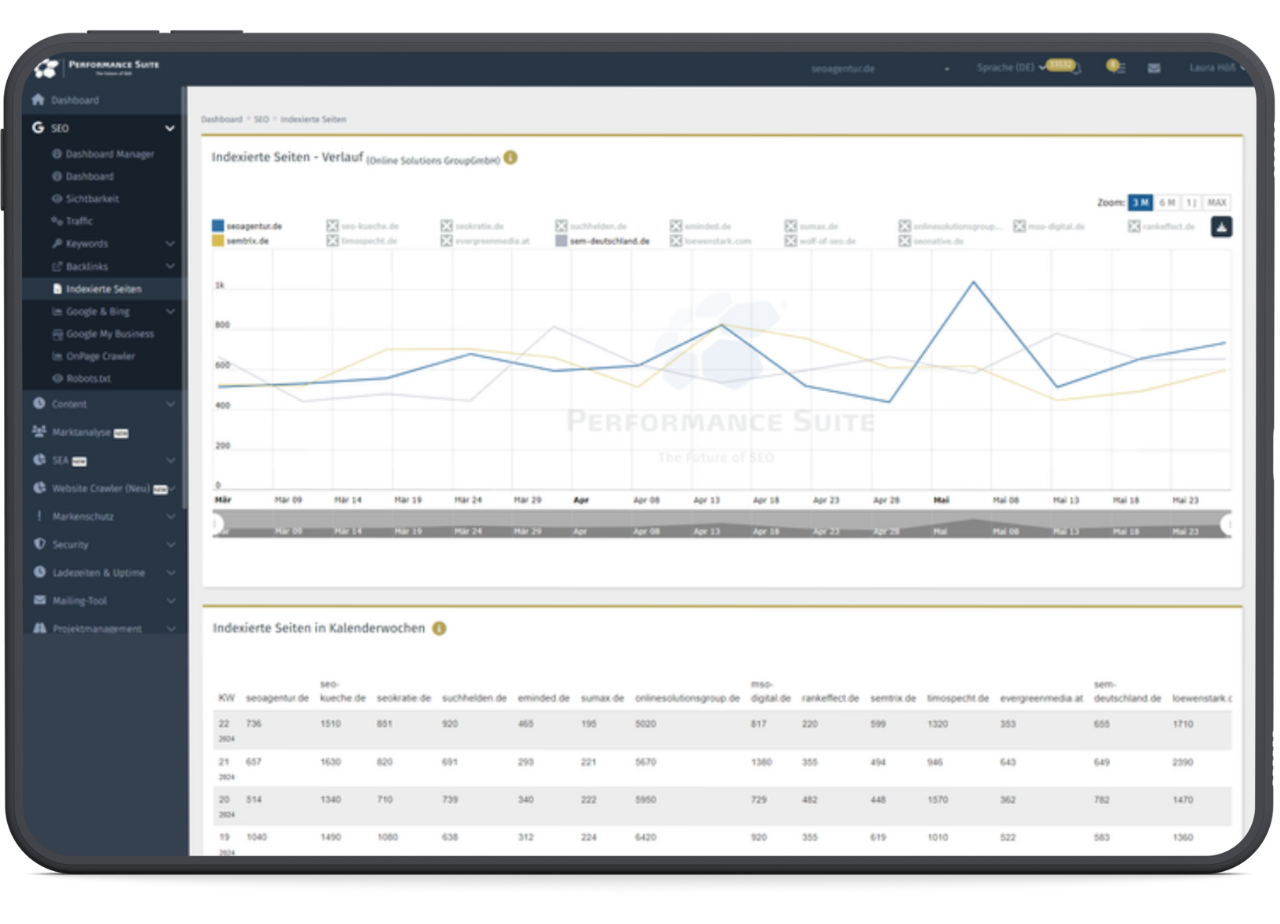Click the Indexierte Seiten page icon
This screenshot has height=924, width=1280.
pyautogui.click(x=57, y=289)
